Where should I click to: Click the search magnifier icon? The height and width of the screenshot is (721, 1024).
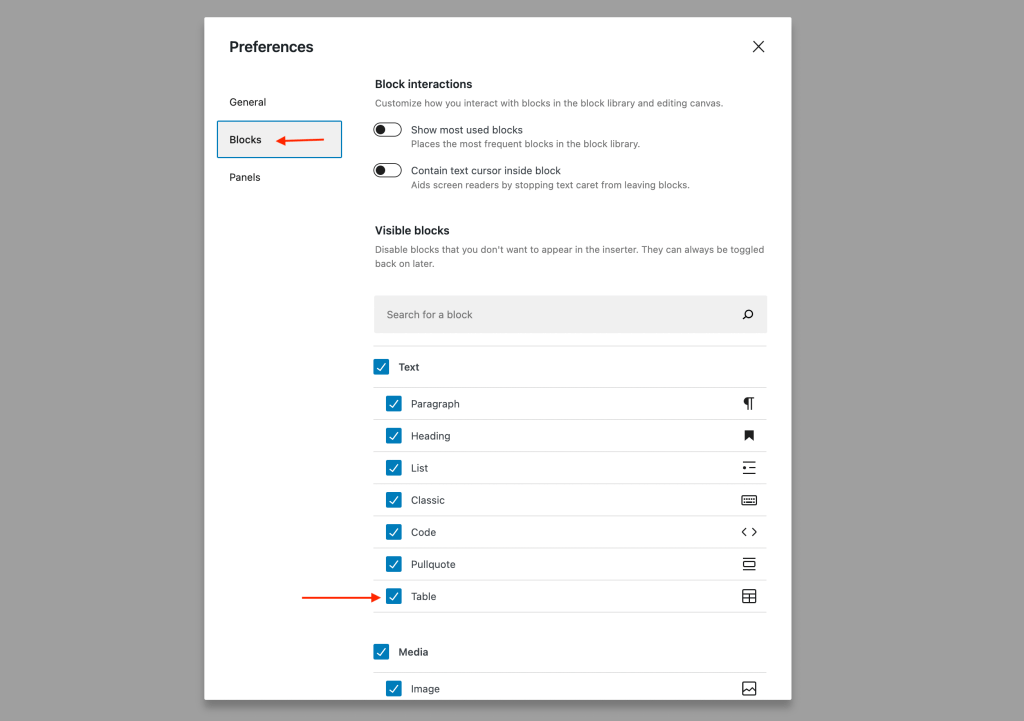(x=747, y=314)
